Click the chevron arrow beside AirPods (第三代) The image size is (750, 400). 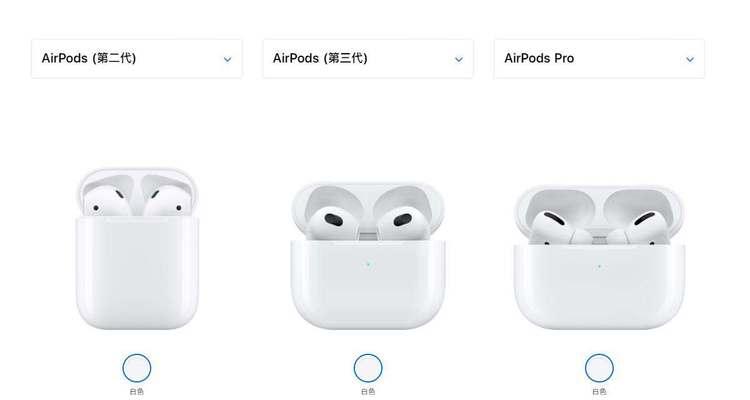click(459, 60)
